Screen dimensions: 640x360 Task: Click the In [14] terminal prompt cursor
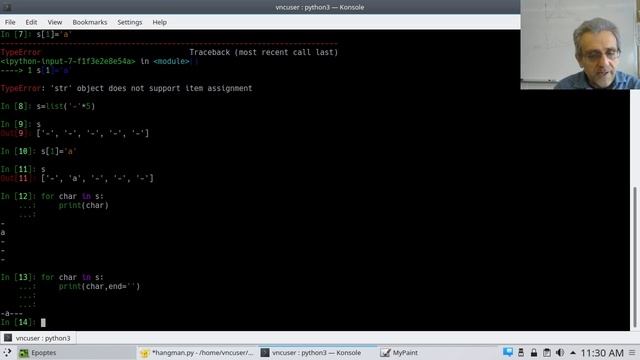tap(43, 322)
